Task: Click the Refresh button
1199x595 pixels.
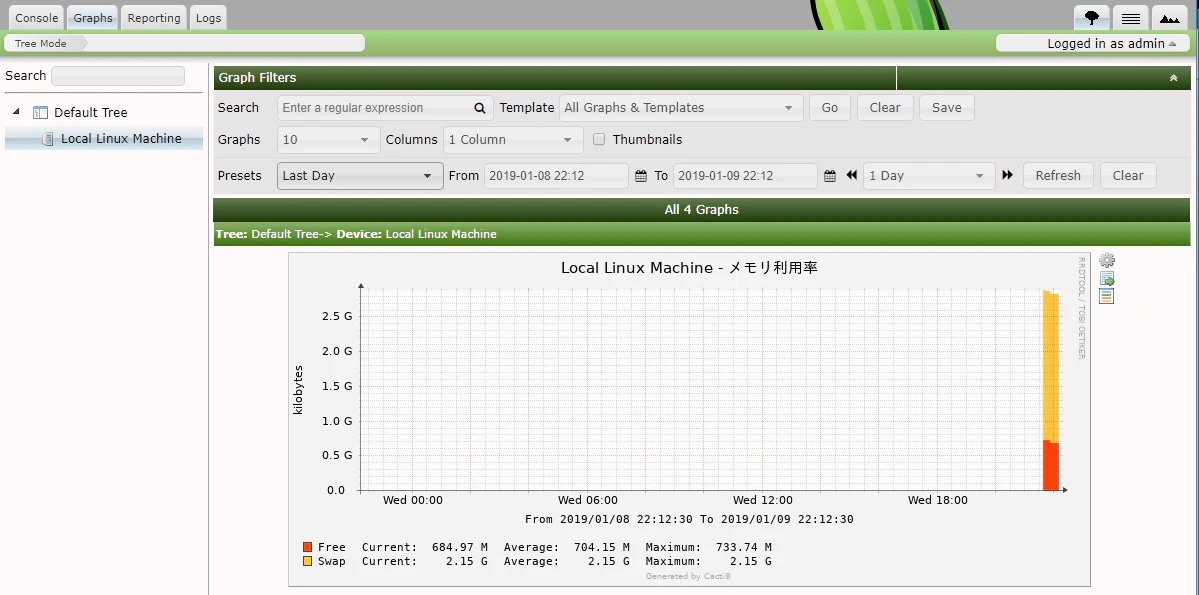Action: click(1058, 176)
